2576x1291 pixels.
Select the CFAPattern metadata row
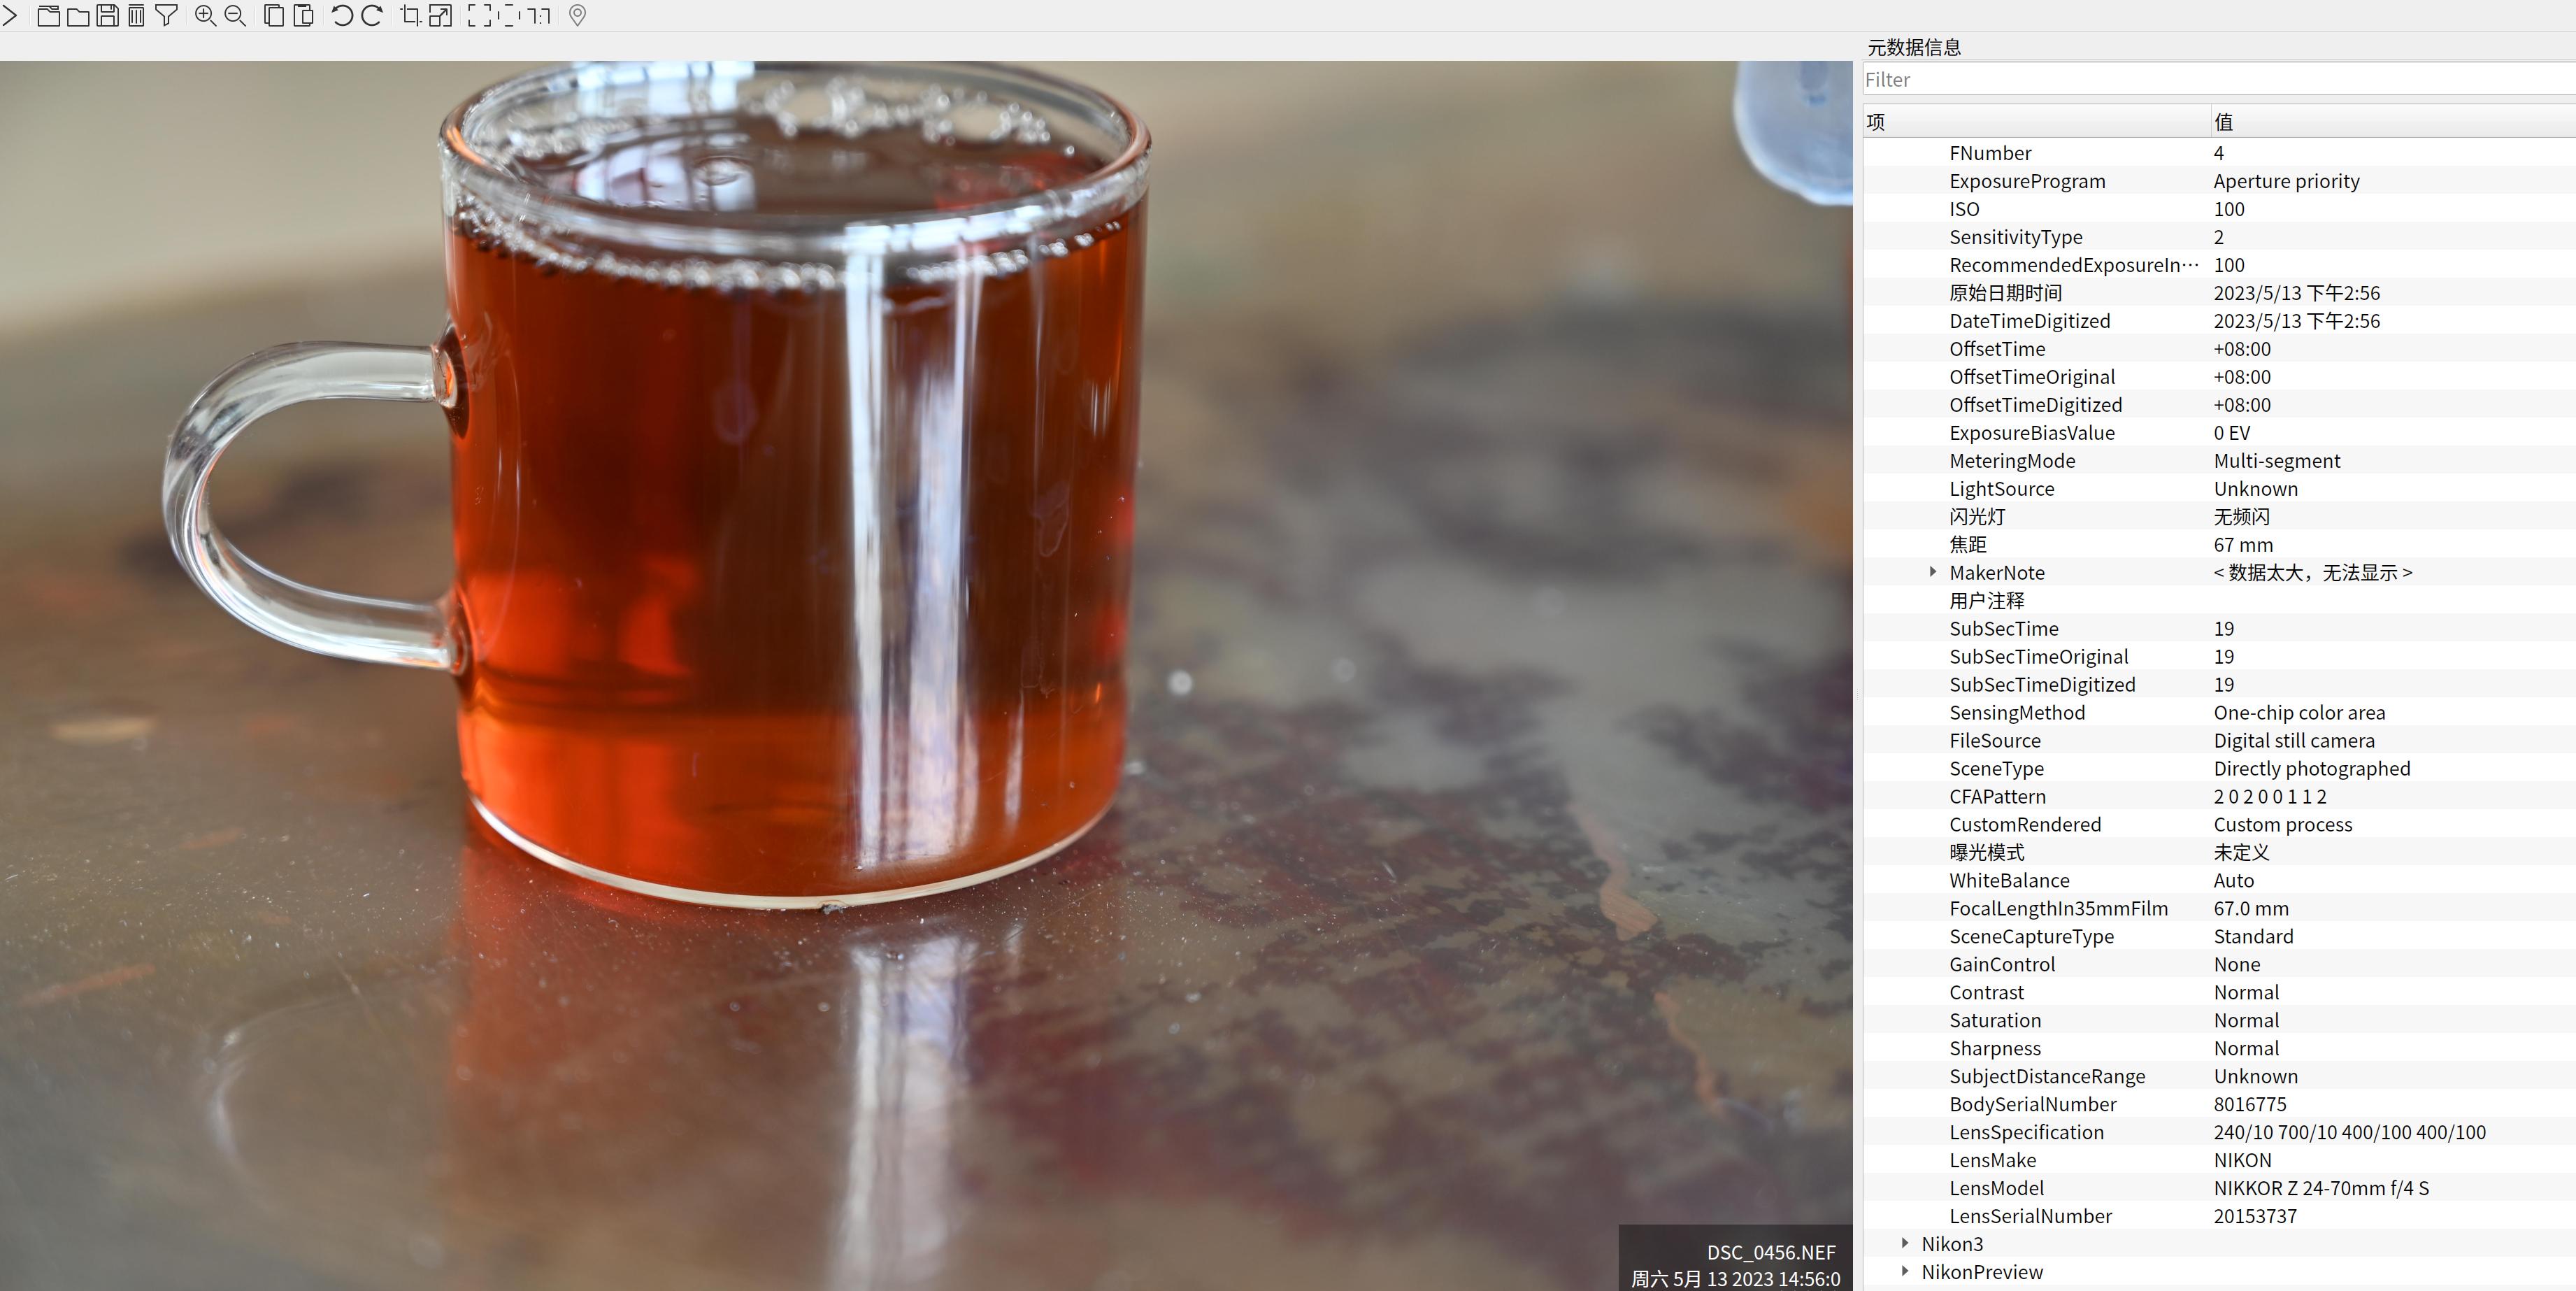[2220, 797]
